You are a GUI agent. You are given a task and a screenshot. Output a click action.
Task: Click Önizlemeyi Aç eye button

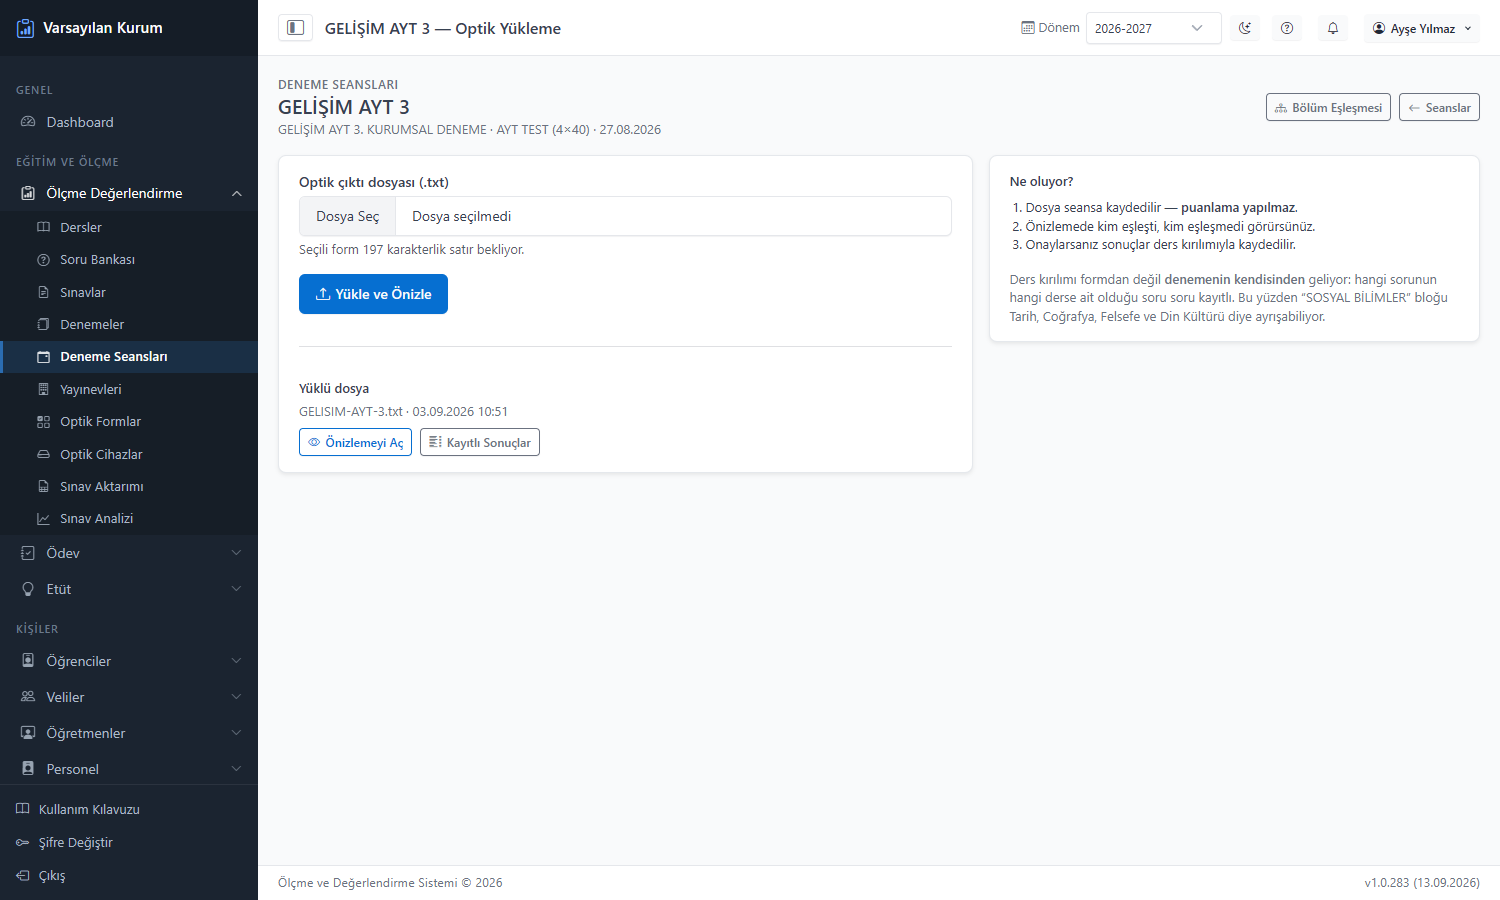[355, 442]
